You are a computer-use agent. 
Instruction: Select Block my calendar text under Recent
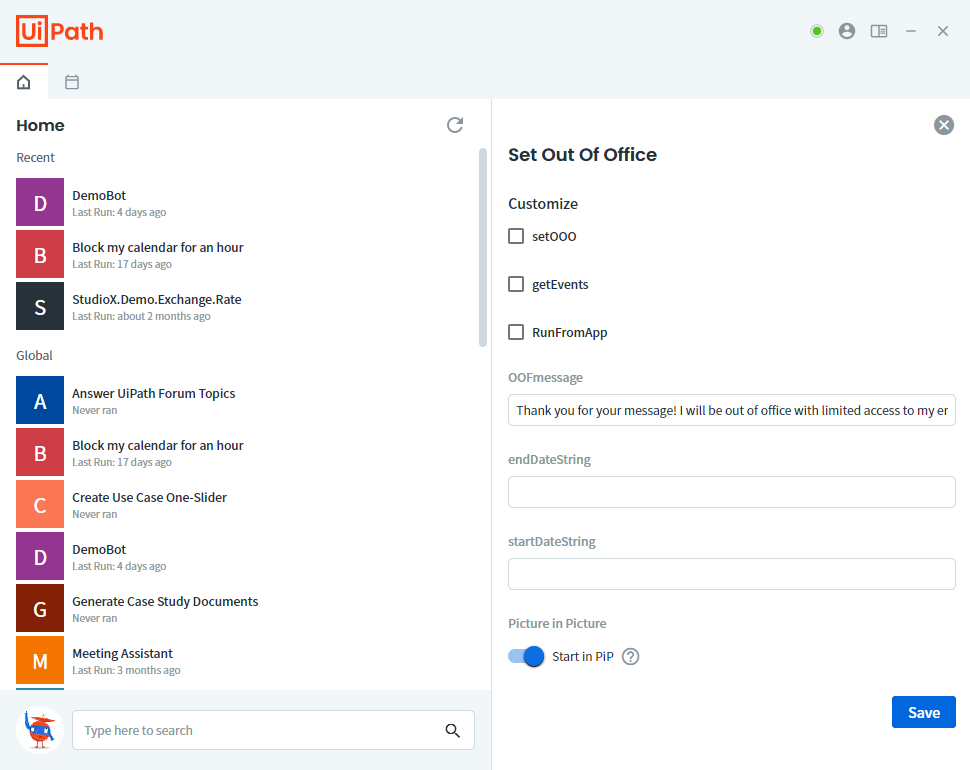click(x=158, y=247)
